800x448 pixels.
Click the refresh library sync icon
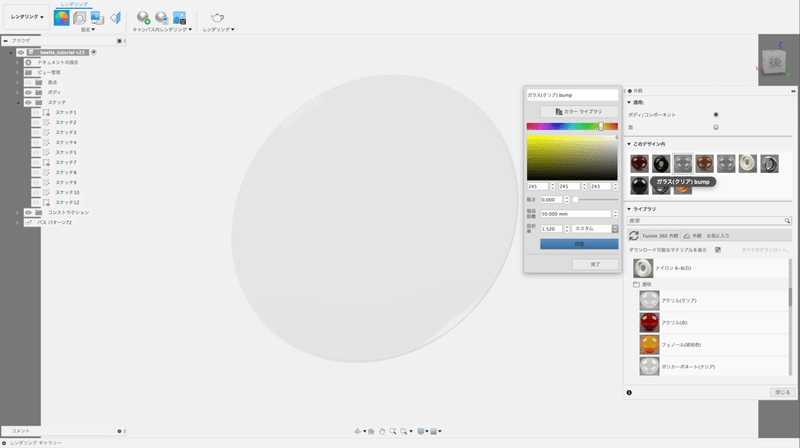click(x=634, y=235)
